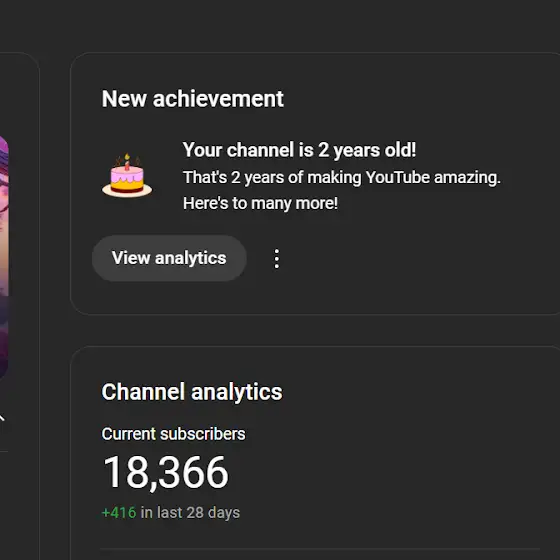Image resolution: width=560 pixels, height=560 pixels.
Task: Click the birthday cake achievement icon
Action: point(127,176)
